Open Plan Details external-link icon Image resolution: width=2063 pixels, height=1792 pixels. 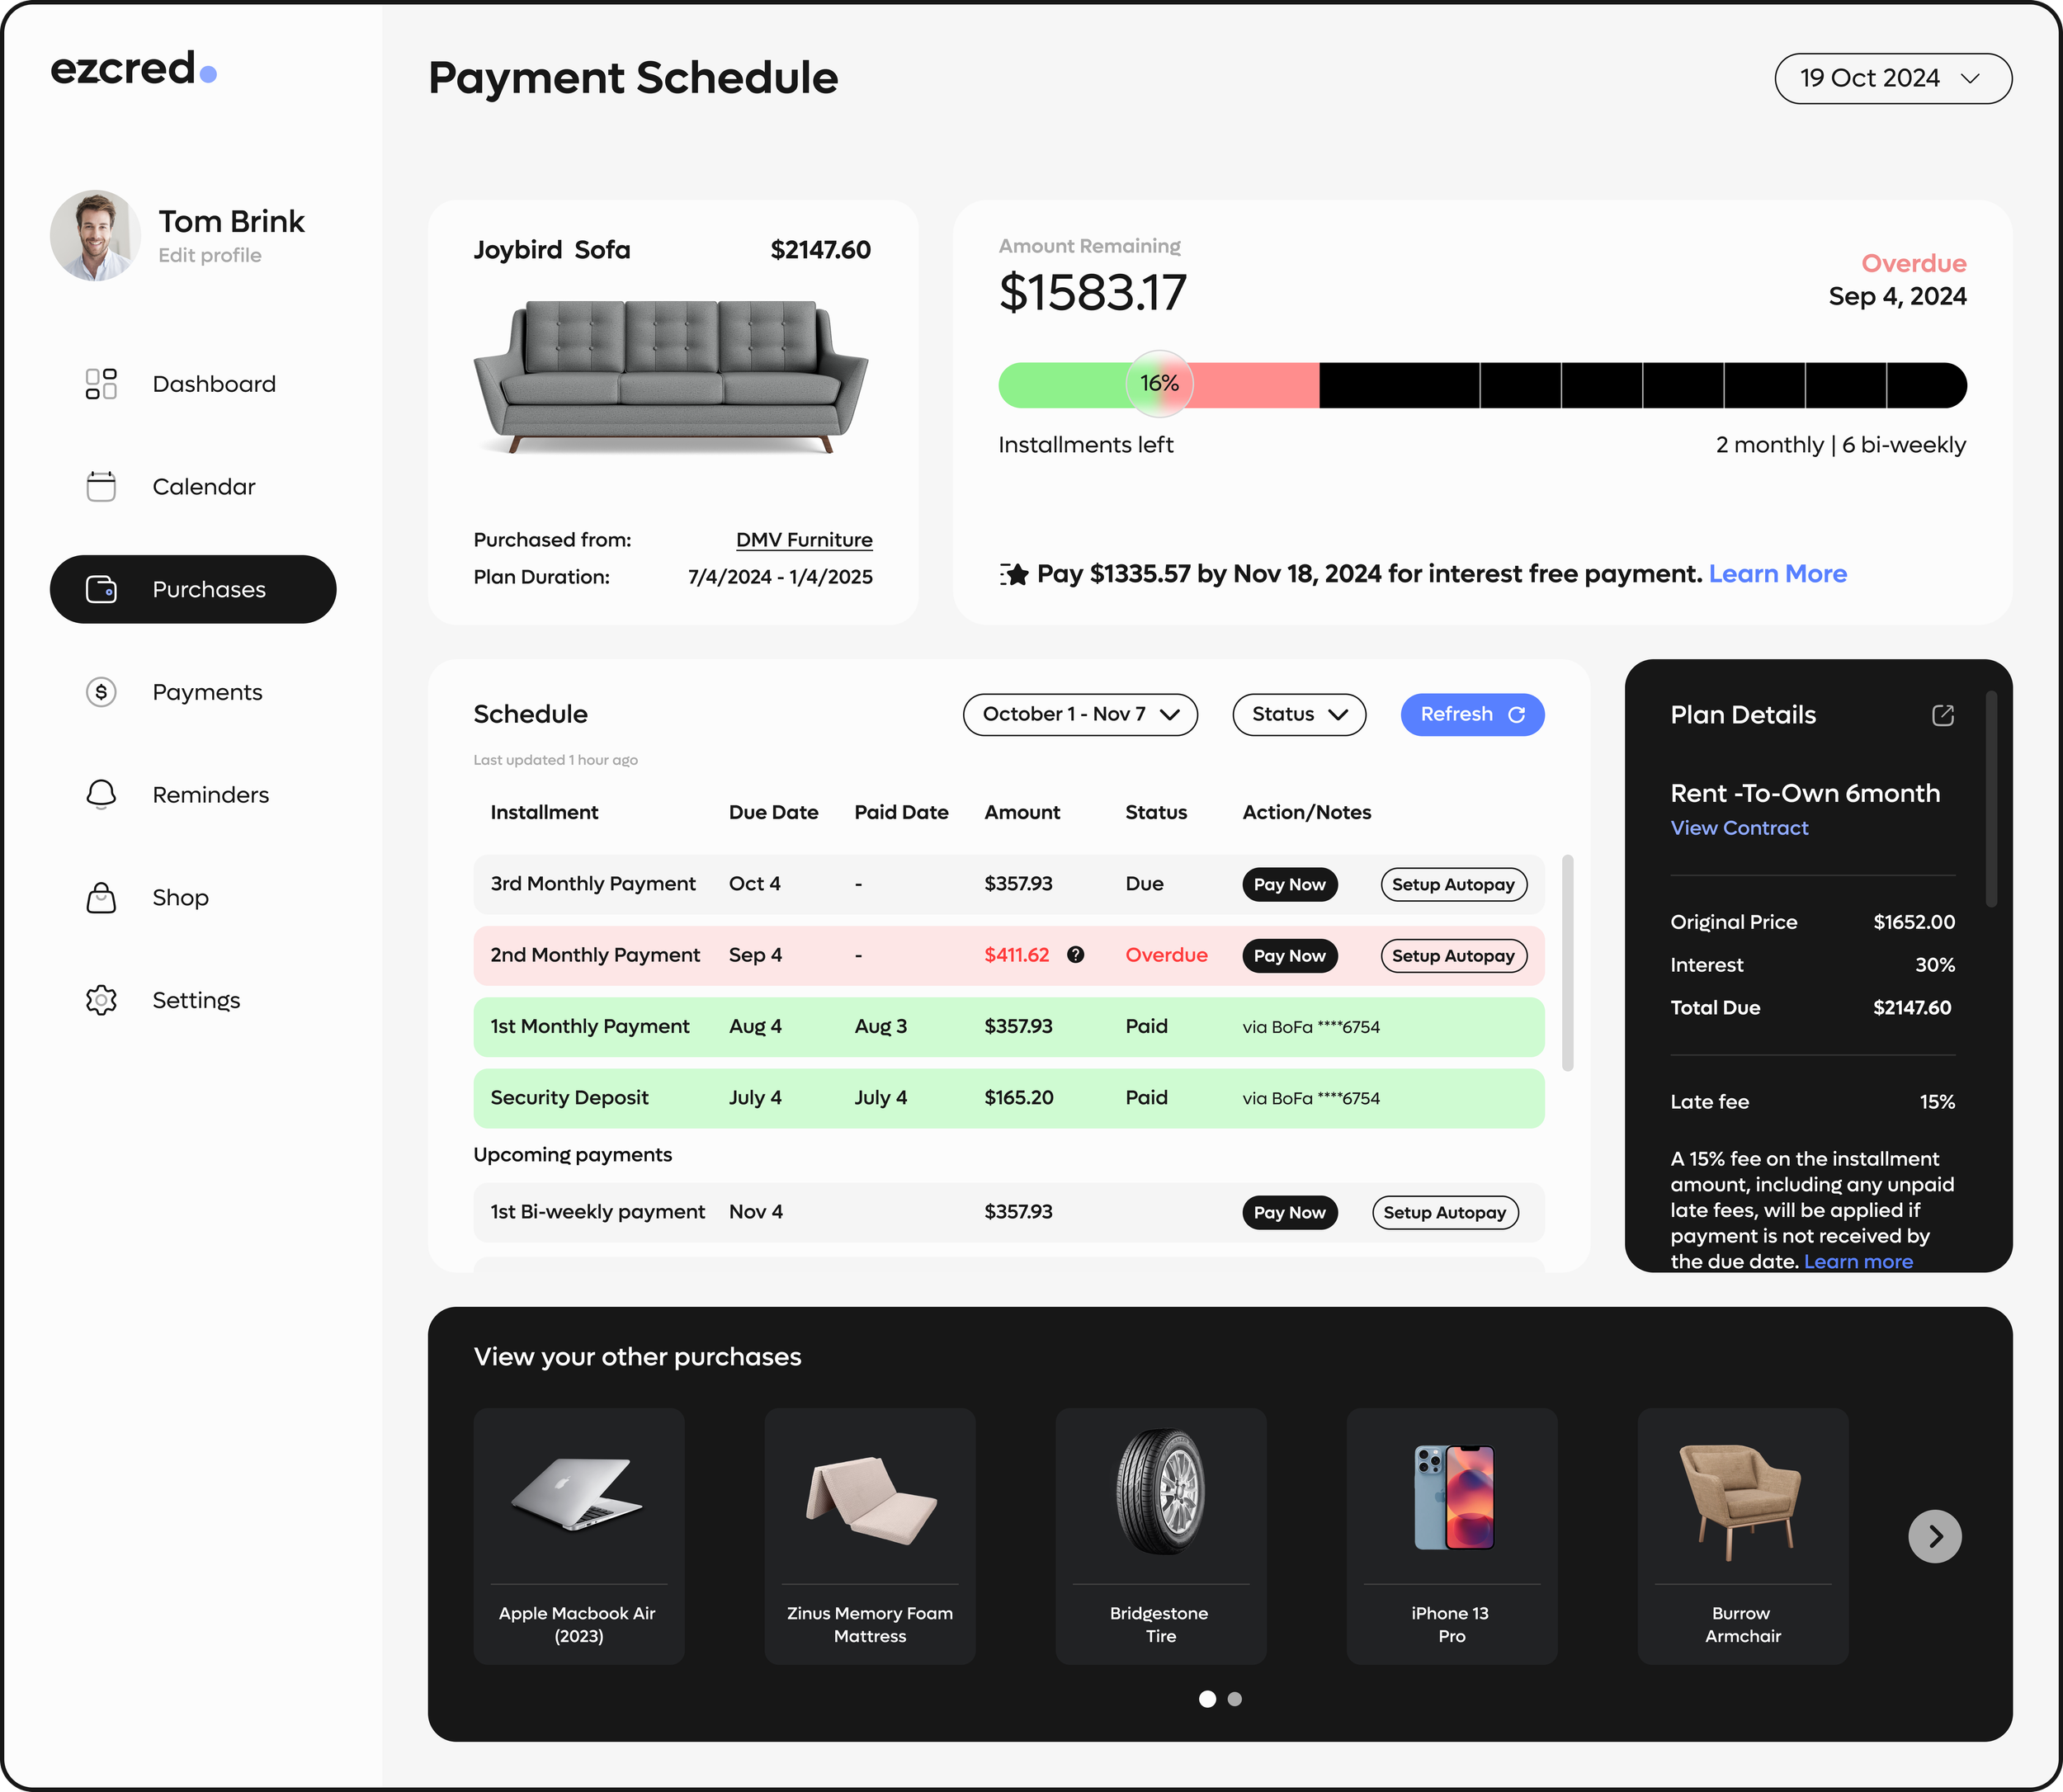point(1942,715)
